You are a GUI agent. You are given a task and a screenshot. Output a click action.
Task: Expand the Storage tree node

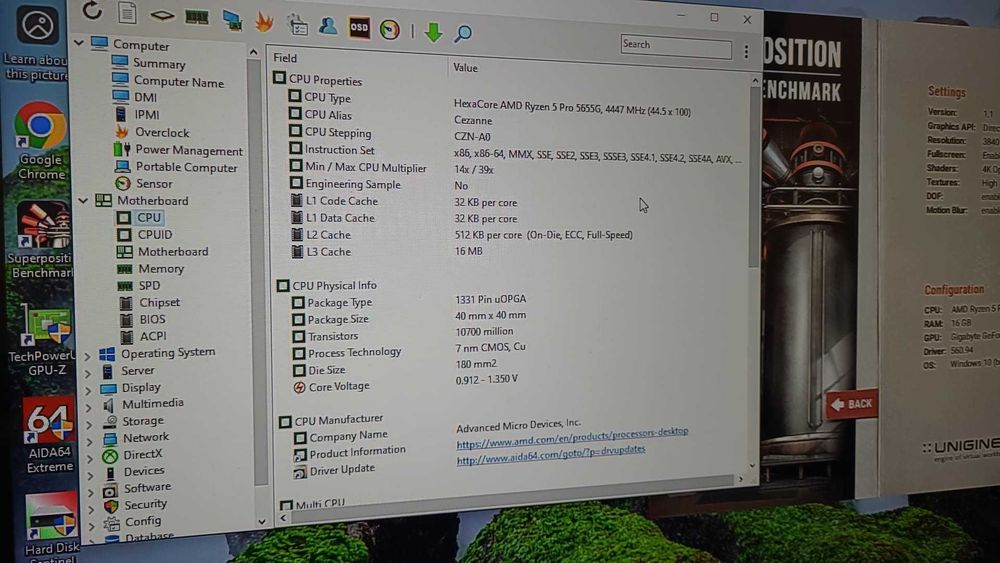[90, 424]
